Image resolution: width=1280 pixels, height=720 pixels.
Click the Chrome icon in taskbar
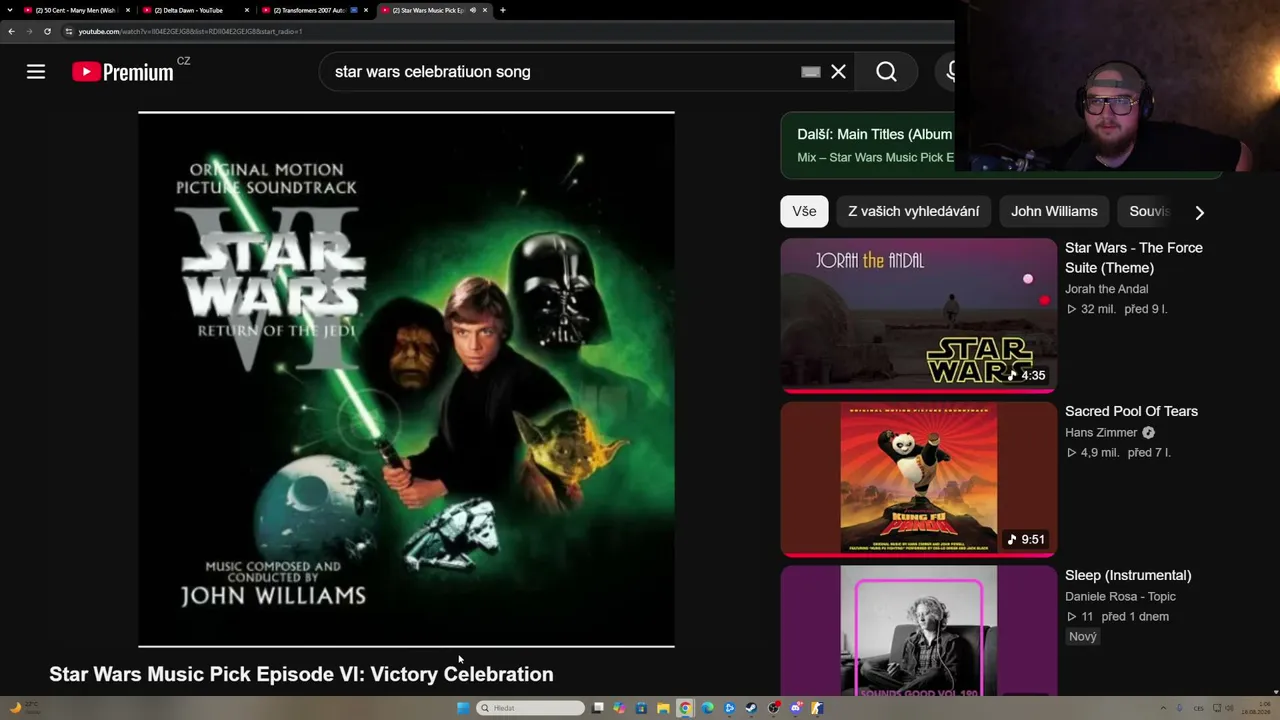click(x=685, y=708)
